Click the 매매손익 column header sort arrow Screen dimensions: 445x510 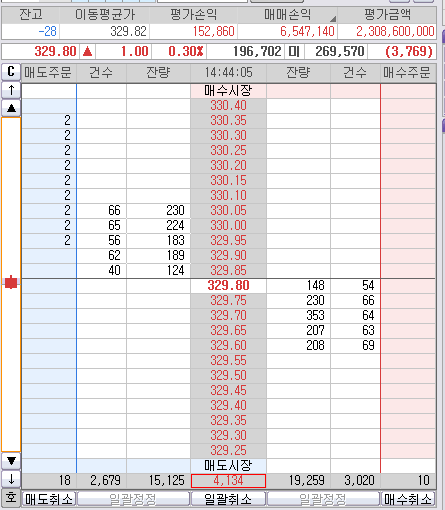click(x=333, y=19)
